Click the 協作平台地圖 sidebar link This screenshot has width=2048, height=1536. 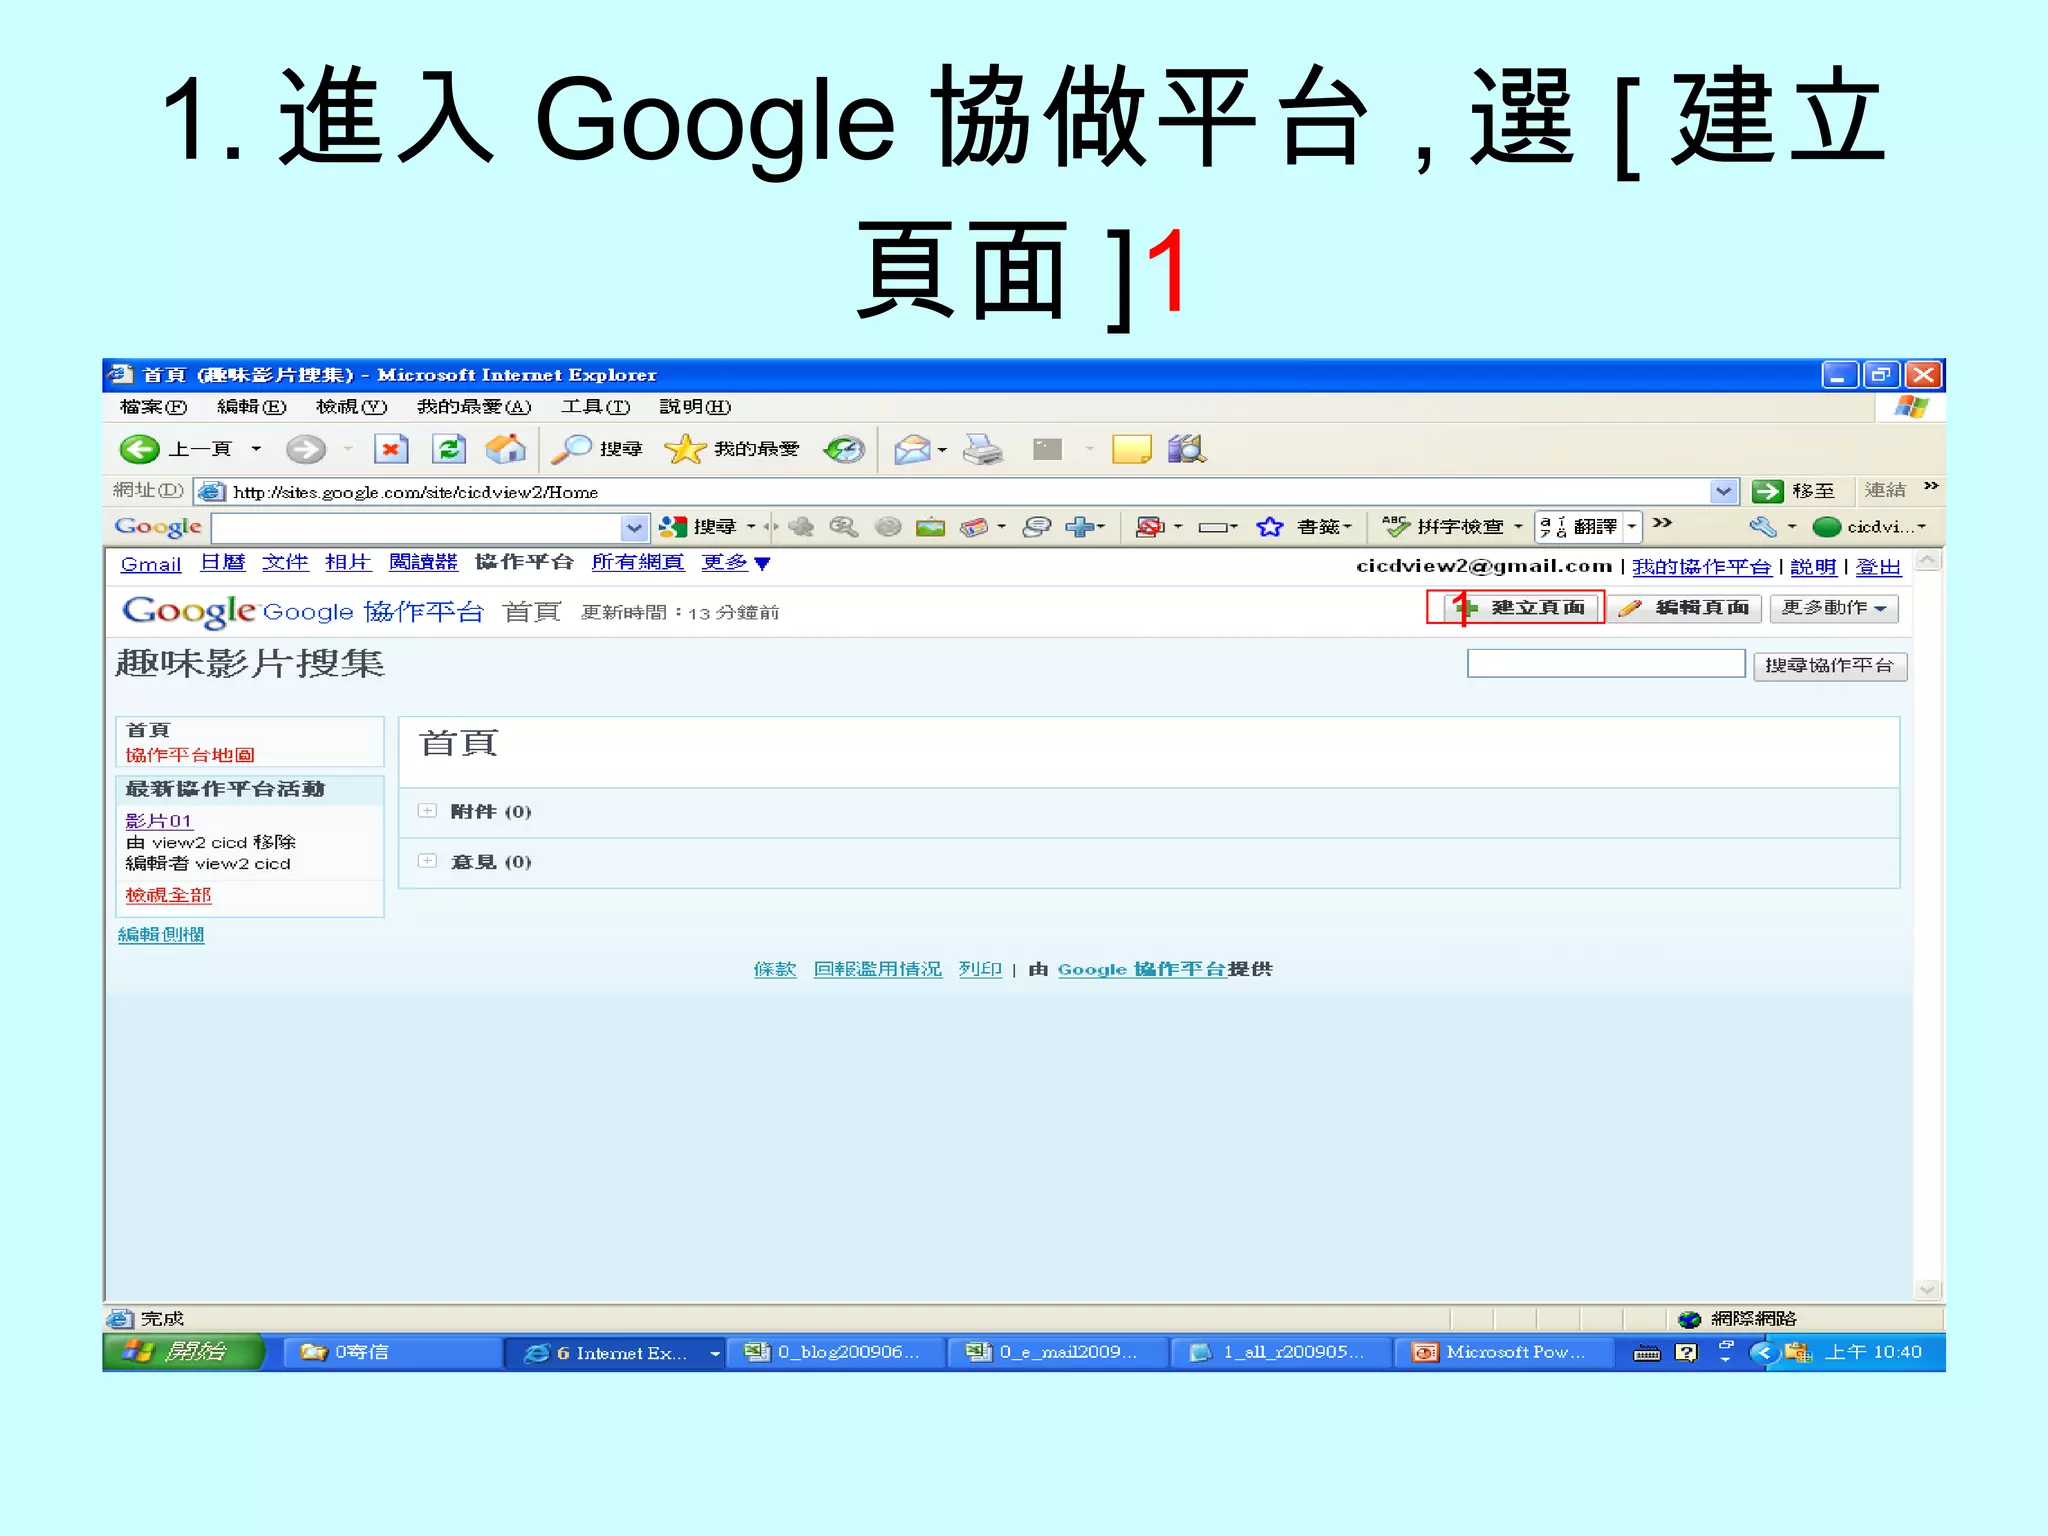click(x=190, y=755)
